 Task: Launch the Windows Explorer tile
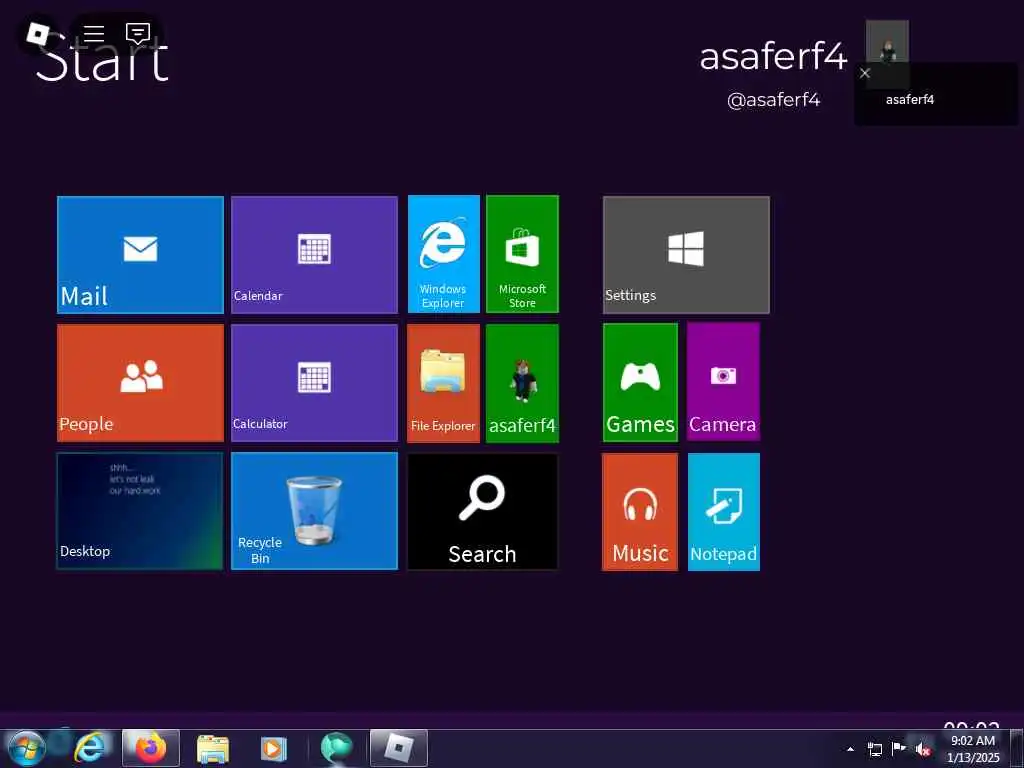point(443,254)
